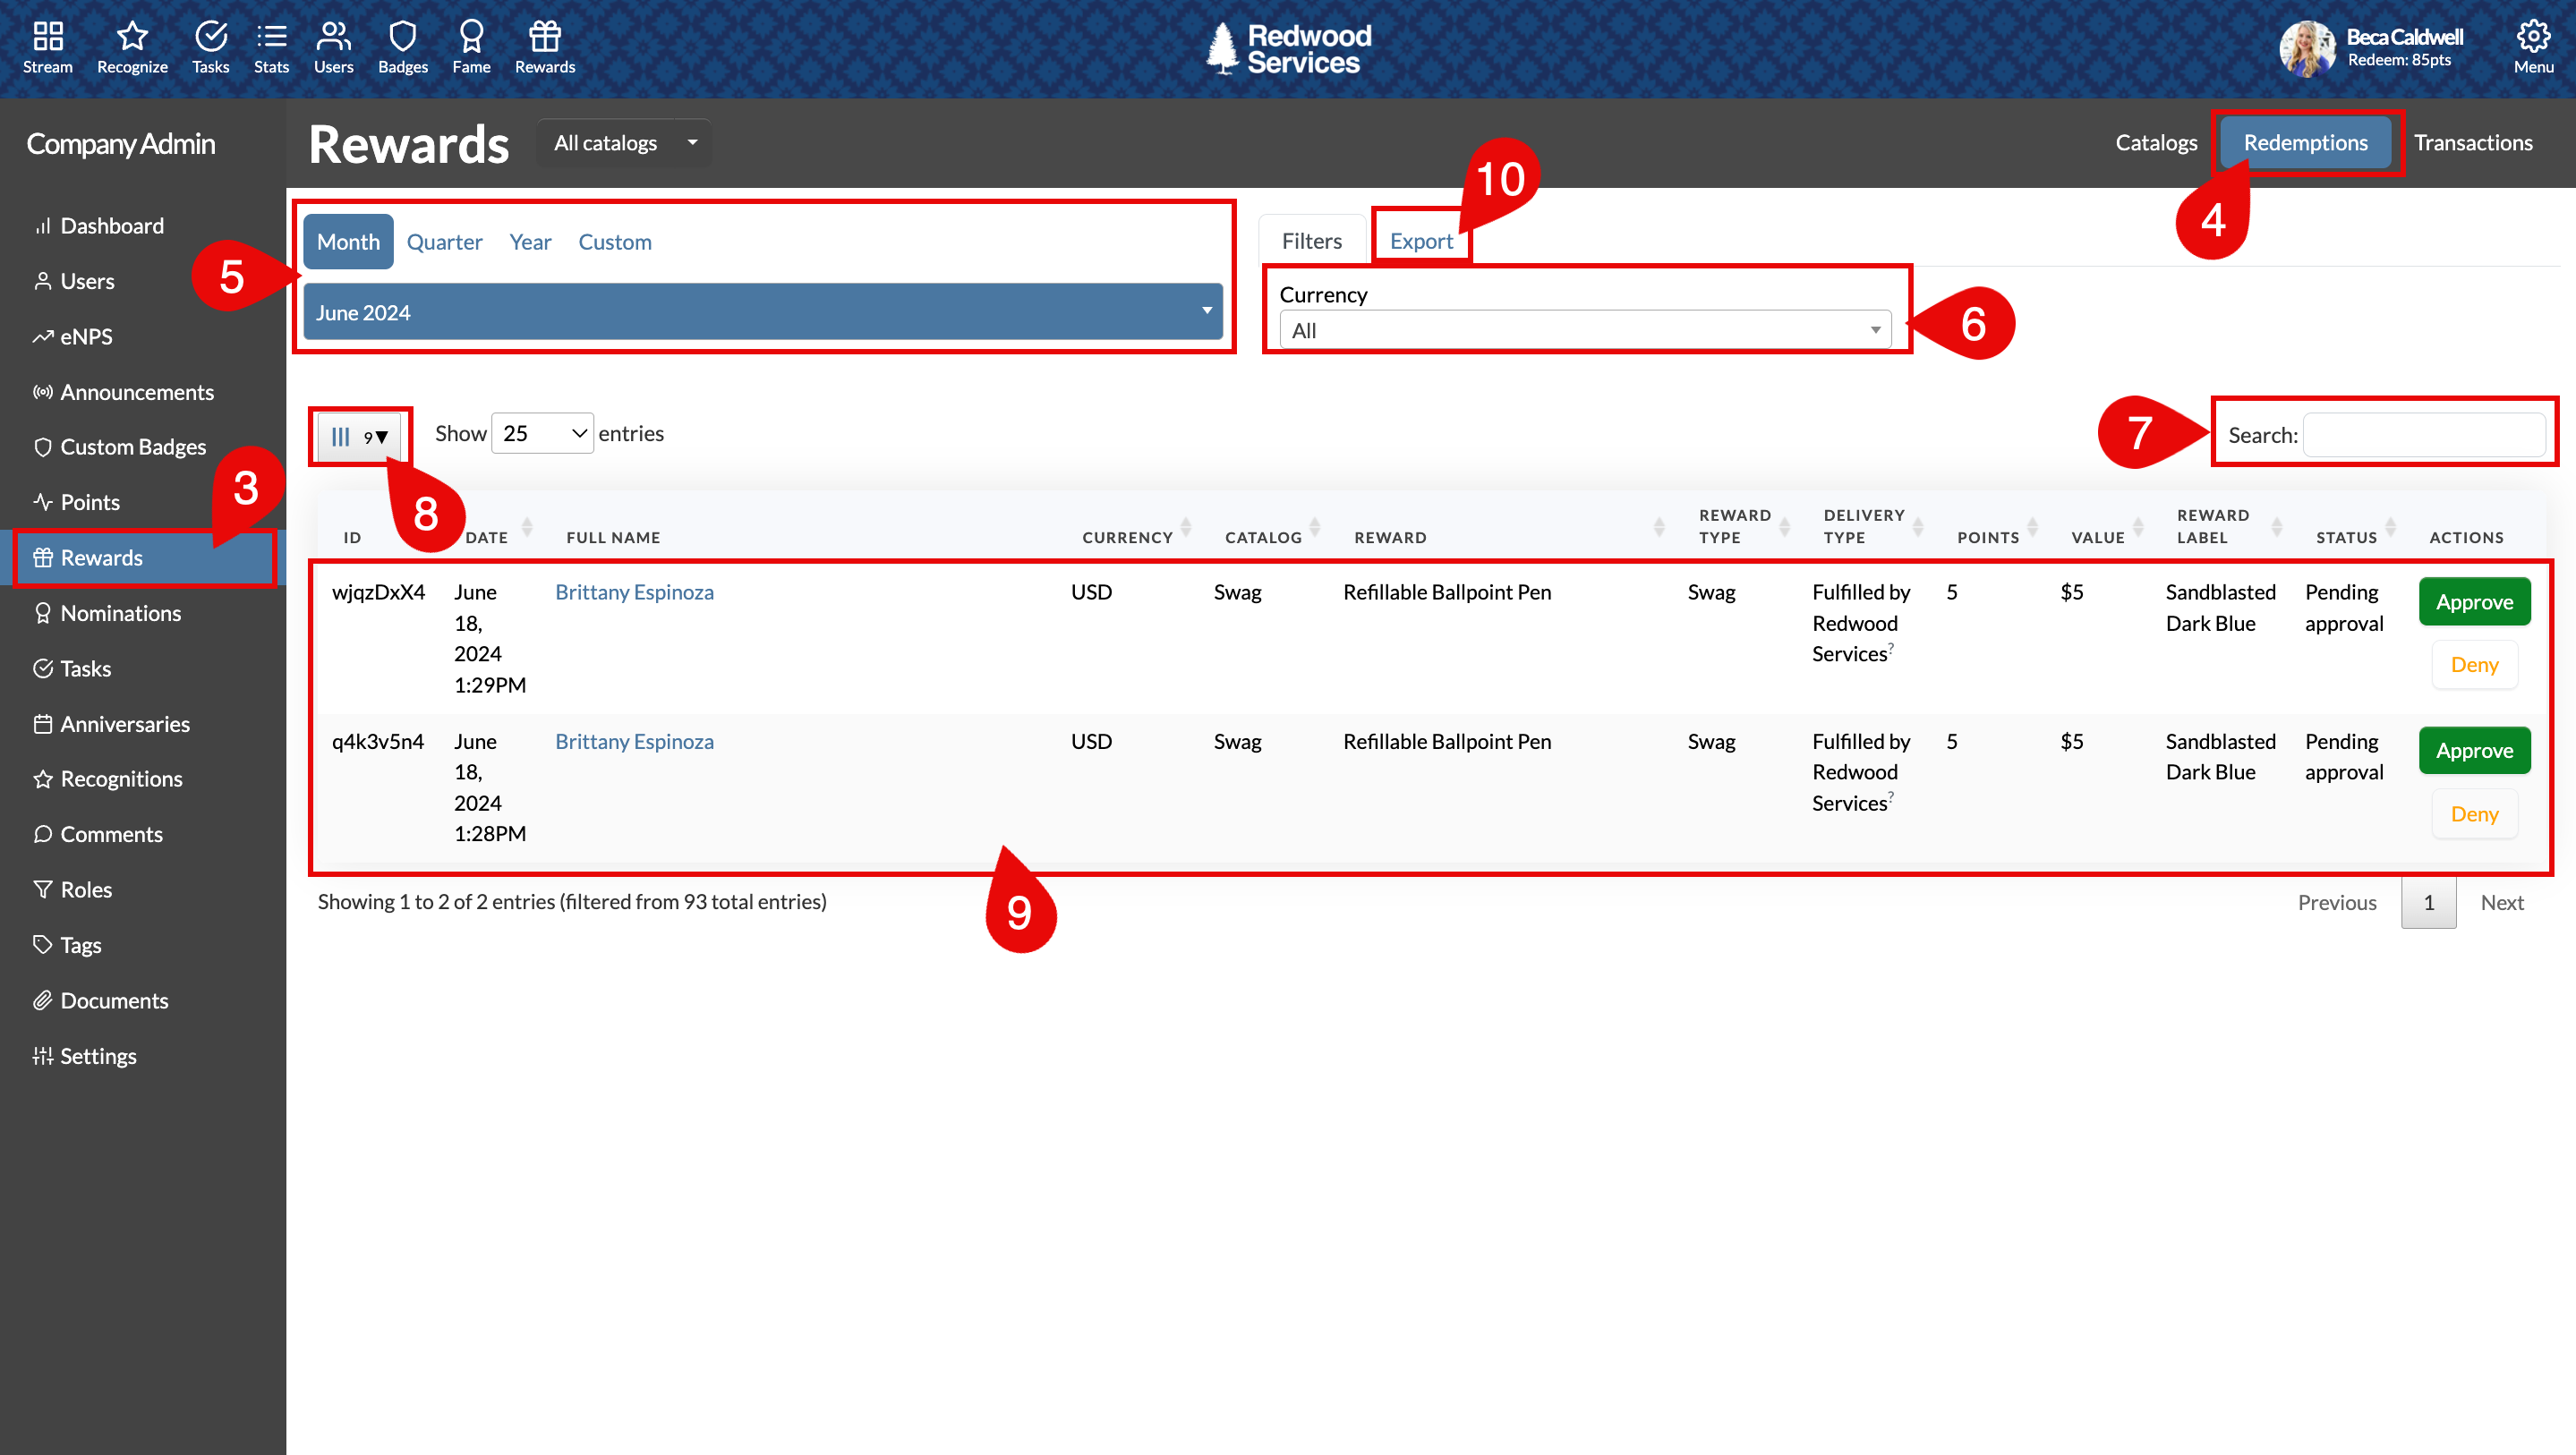
Task: Approve redemption wjqzDxX4
Action: 2474,602
